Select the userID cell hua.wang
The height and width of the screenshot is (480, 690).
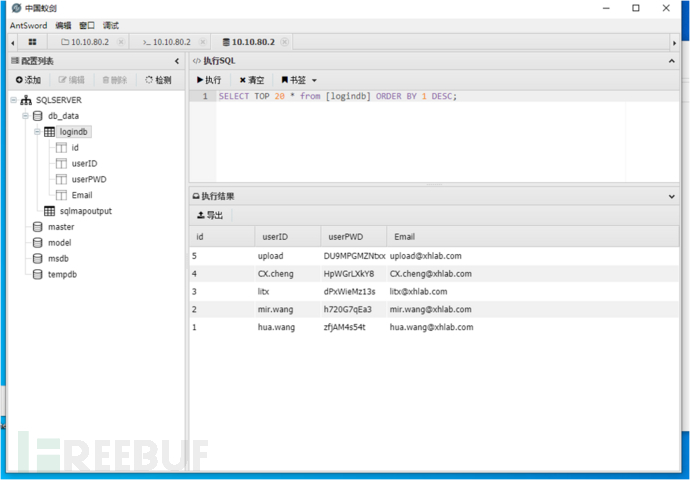pyautogui.click(x=276, y=327)
